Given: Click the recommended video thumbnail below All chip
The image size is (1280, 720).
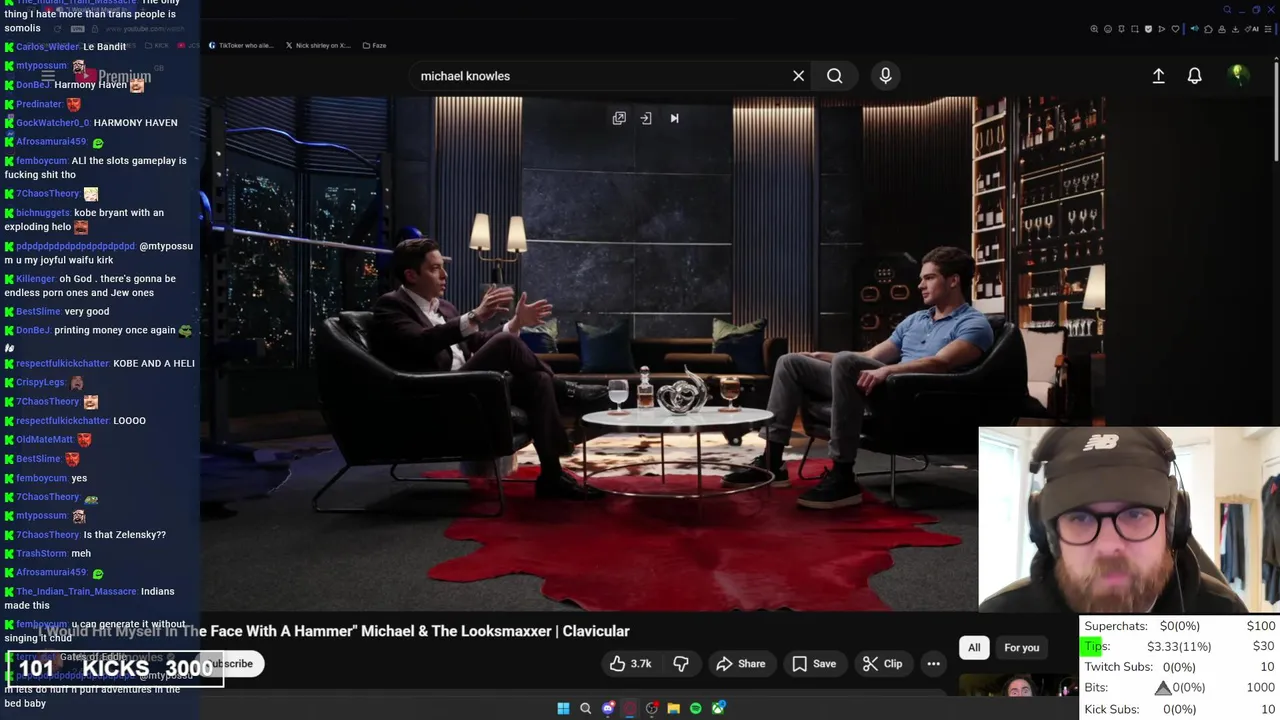Looking at the screenshot, I should 1018,687.
